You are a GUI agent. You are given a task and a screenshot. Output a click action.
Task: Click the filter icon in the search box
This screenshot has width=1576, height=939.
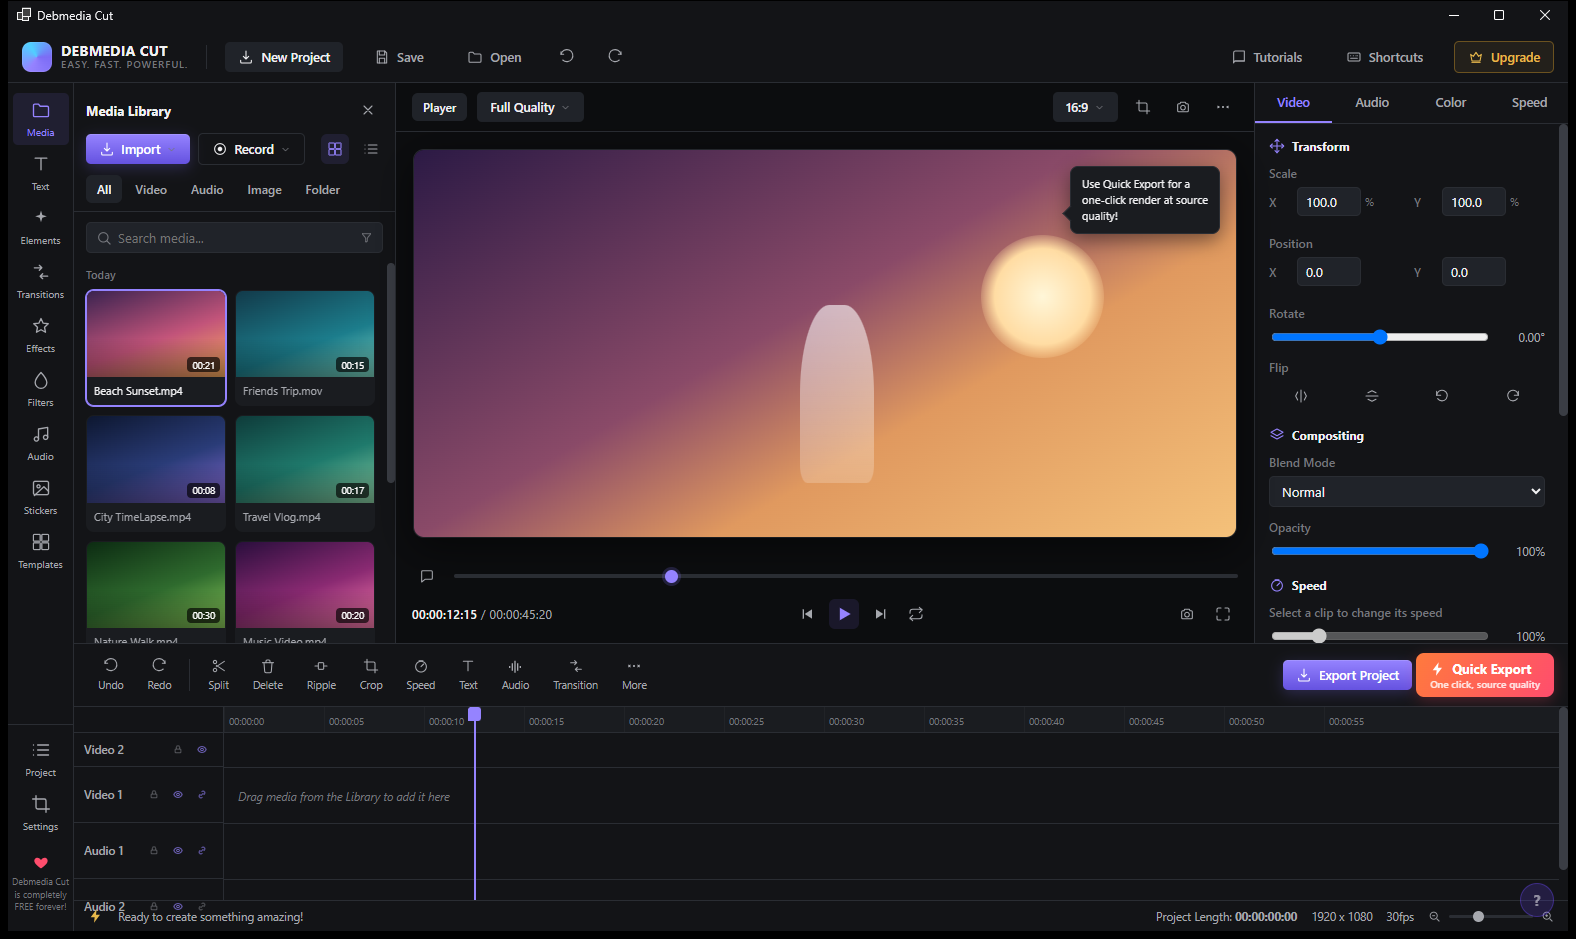366,238
